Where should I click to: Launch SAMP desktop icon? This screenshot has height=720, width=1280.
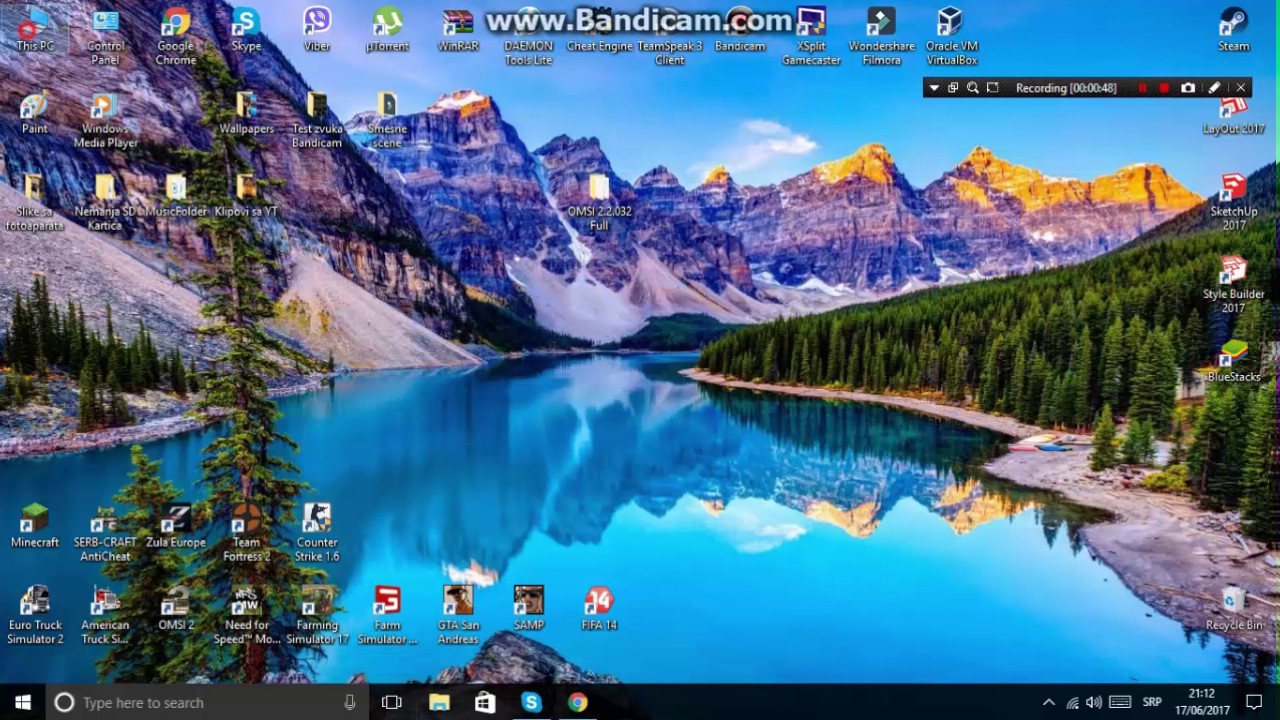tap(528, 610)
